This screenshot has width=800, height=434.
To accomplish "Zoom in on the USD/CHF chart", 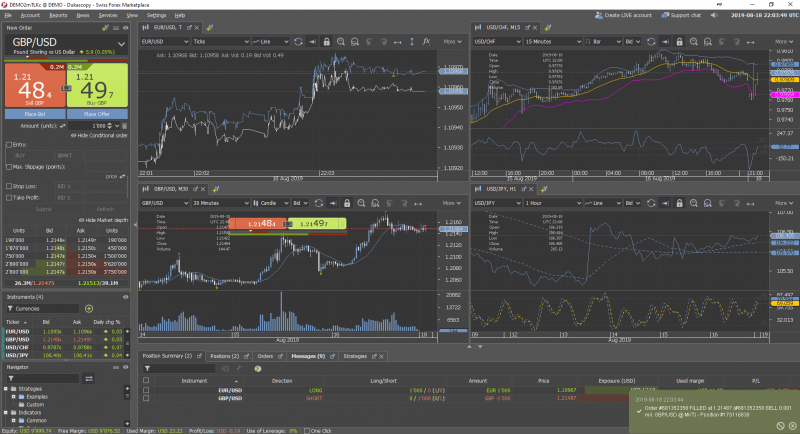I will (693, 42).
